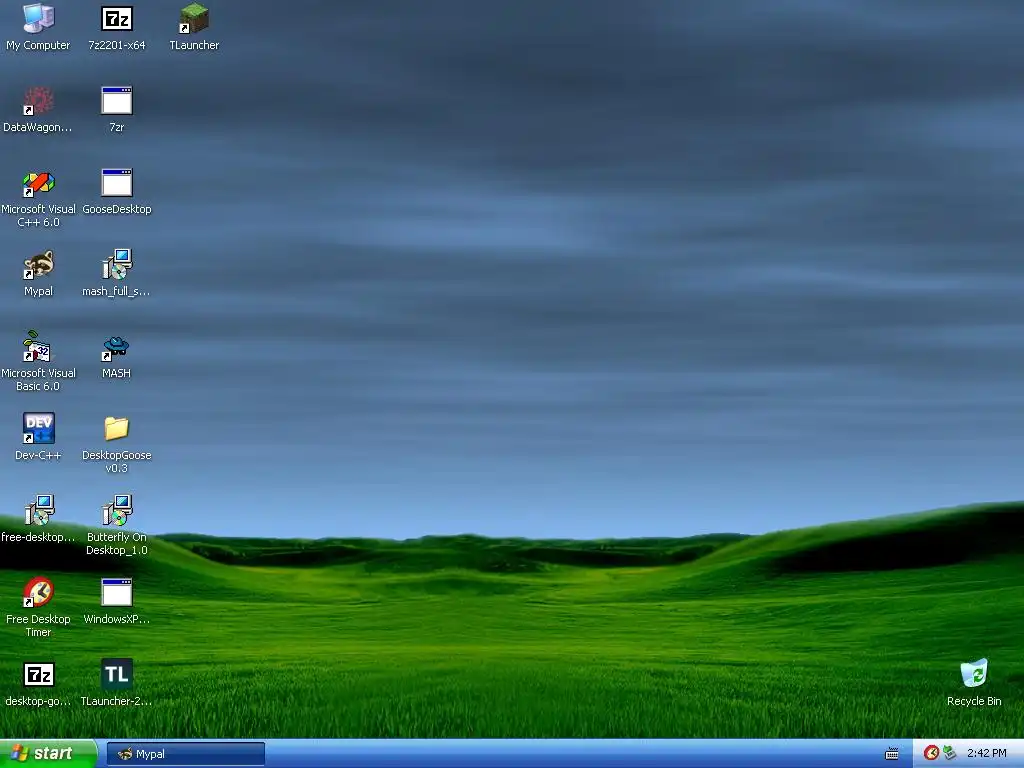Click the red timer tray icon
This screenshot has height=768, width=1024.
click(931, 754)
